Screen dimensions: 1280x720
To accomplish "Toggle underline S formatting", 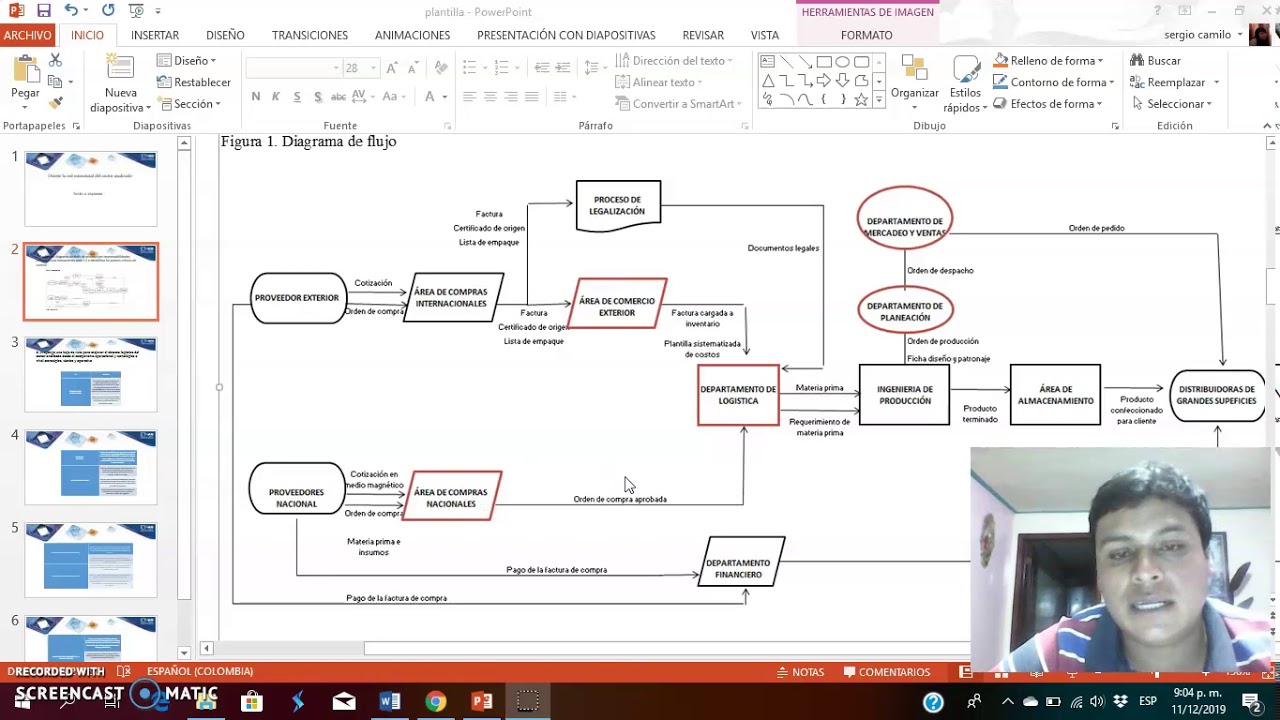I will coord(297,97).
